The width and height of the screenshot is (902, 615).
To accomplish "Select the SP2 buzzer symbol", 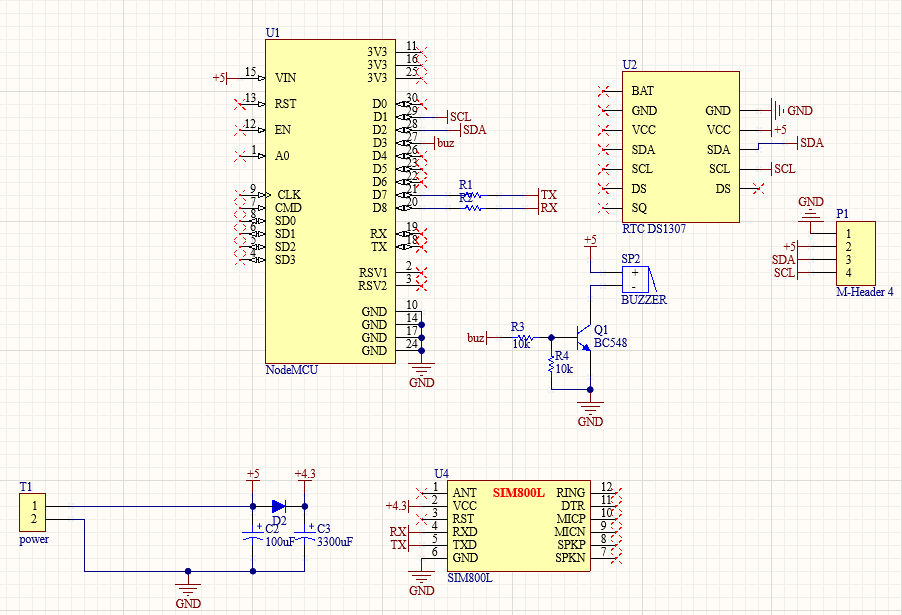I will pyautogui.click(x=639, y=279).
